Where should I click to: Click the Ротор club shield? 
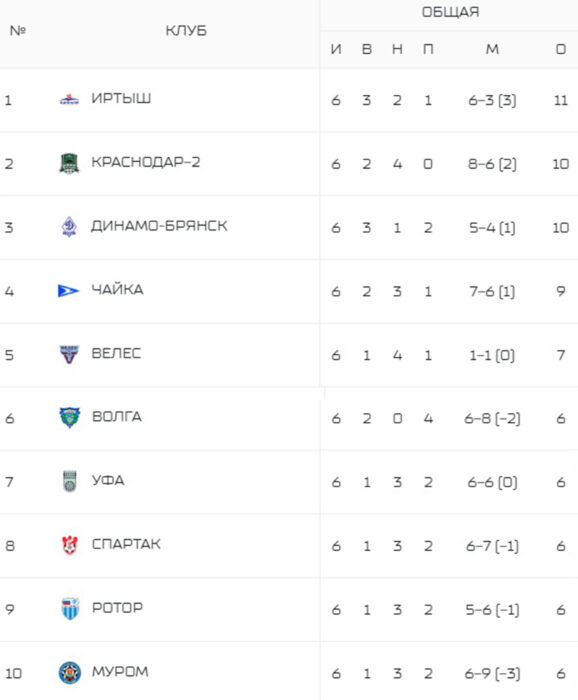coord(70,609)
